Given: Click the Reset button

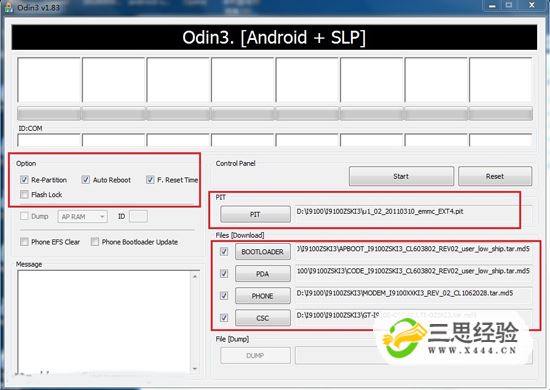Looking at the screenshot, I should (495, 176).
